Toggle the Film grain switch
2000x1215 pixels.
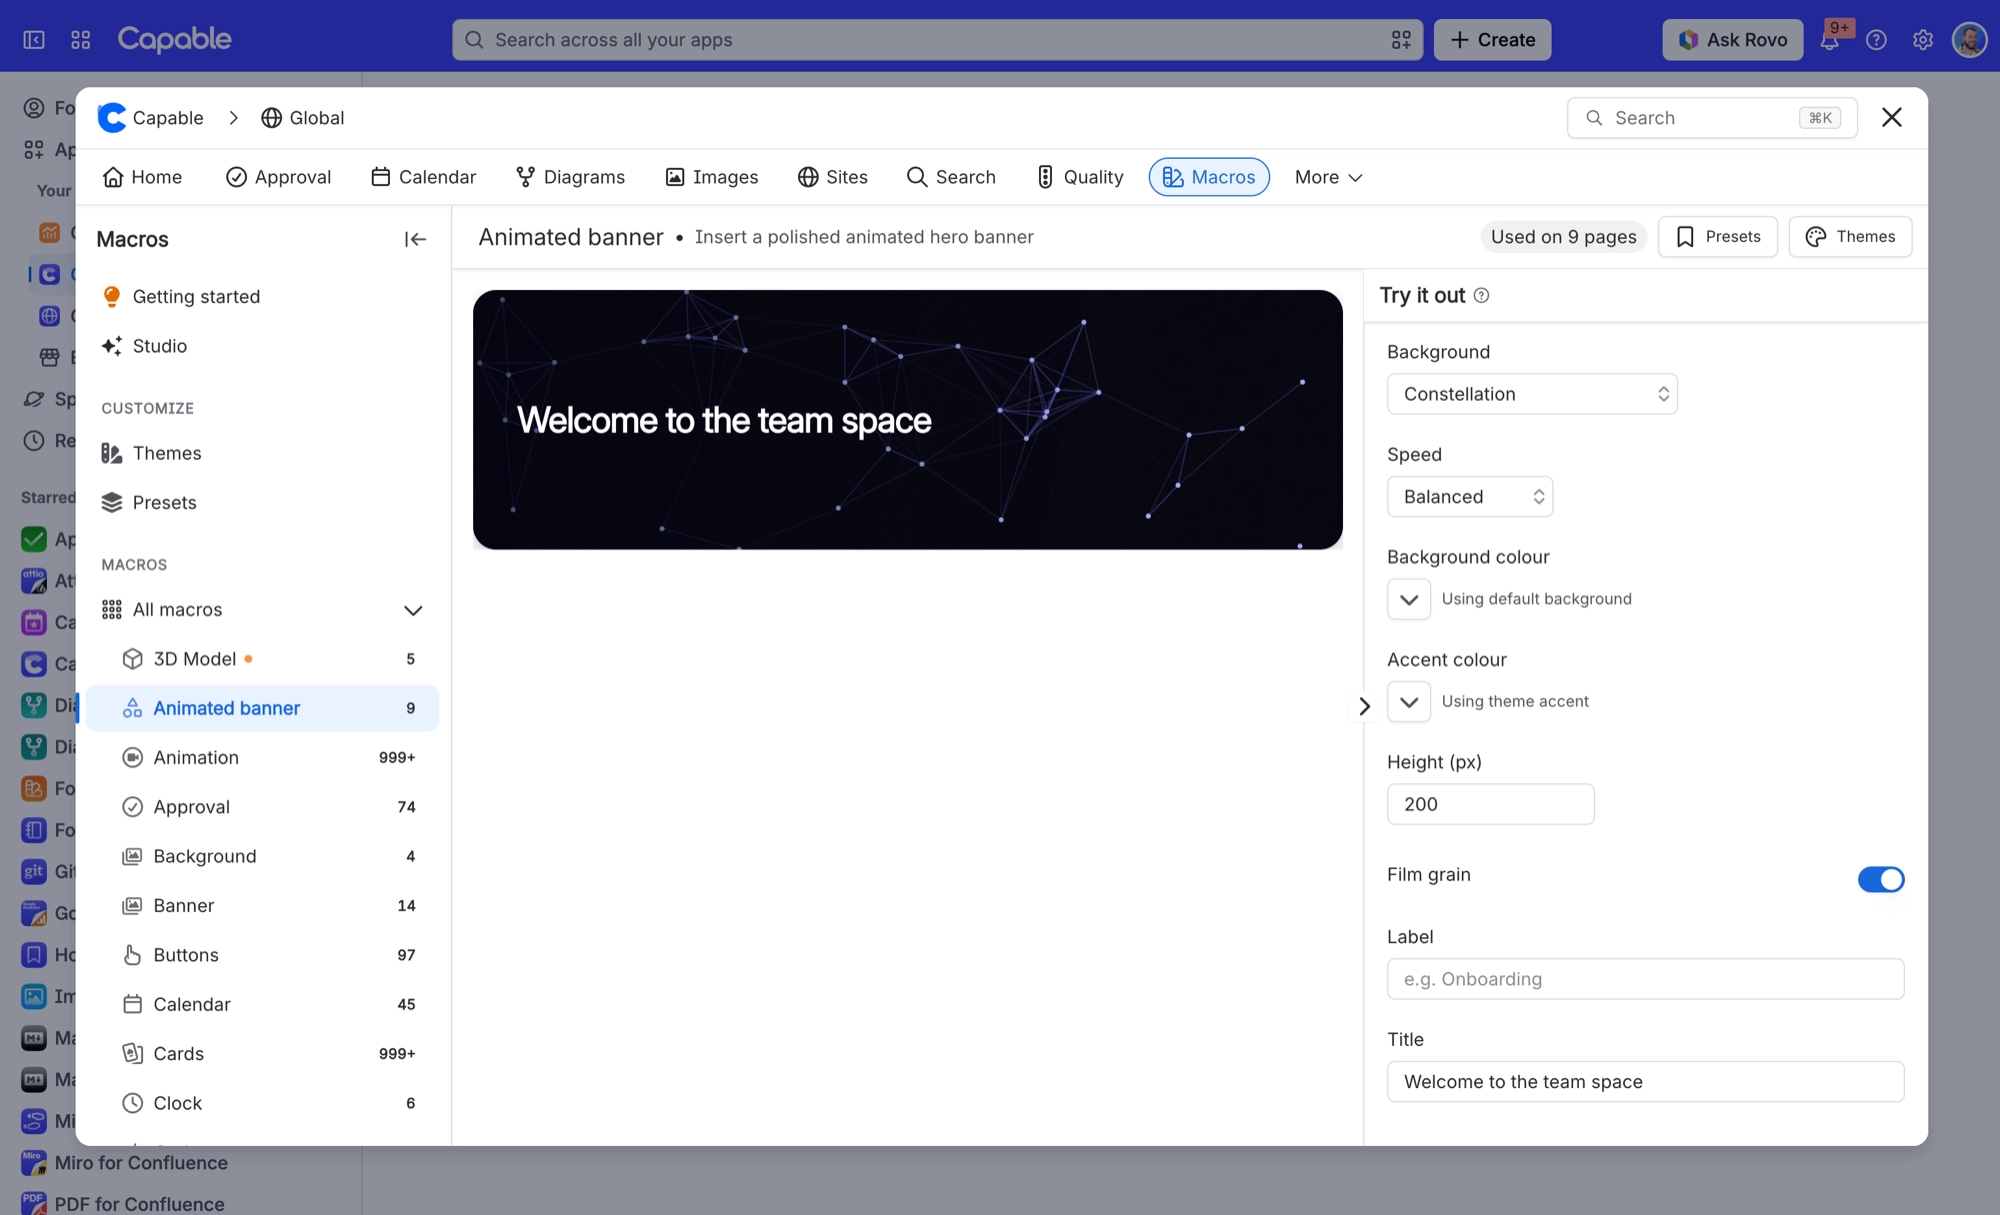pyautogui.click(x=1880, y=879)
